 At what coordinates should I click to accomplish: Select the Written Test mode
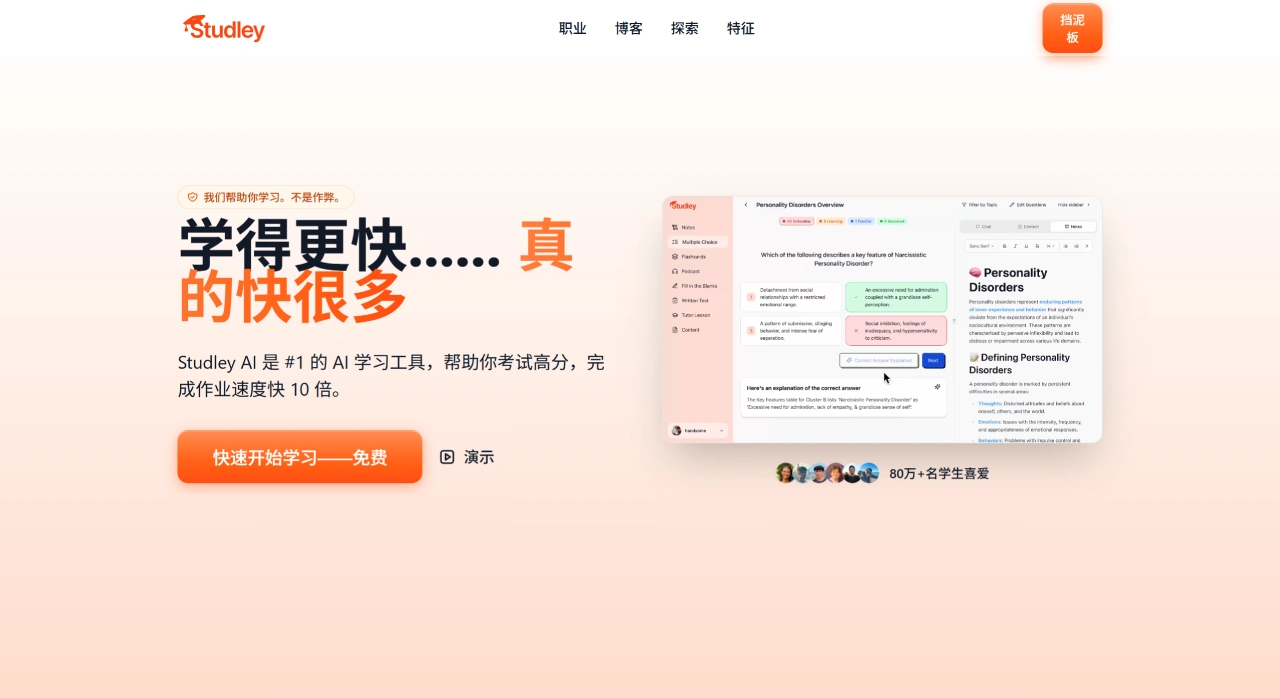(x=695, y=301)
